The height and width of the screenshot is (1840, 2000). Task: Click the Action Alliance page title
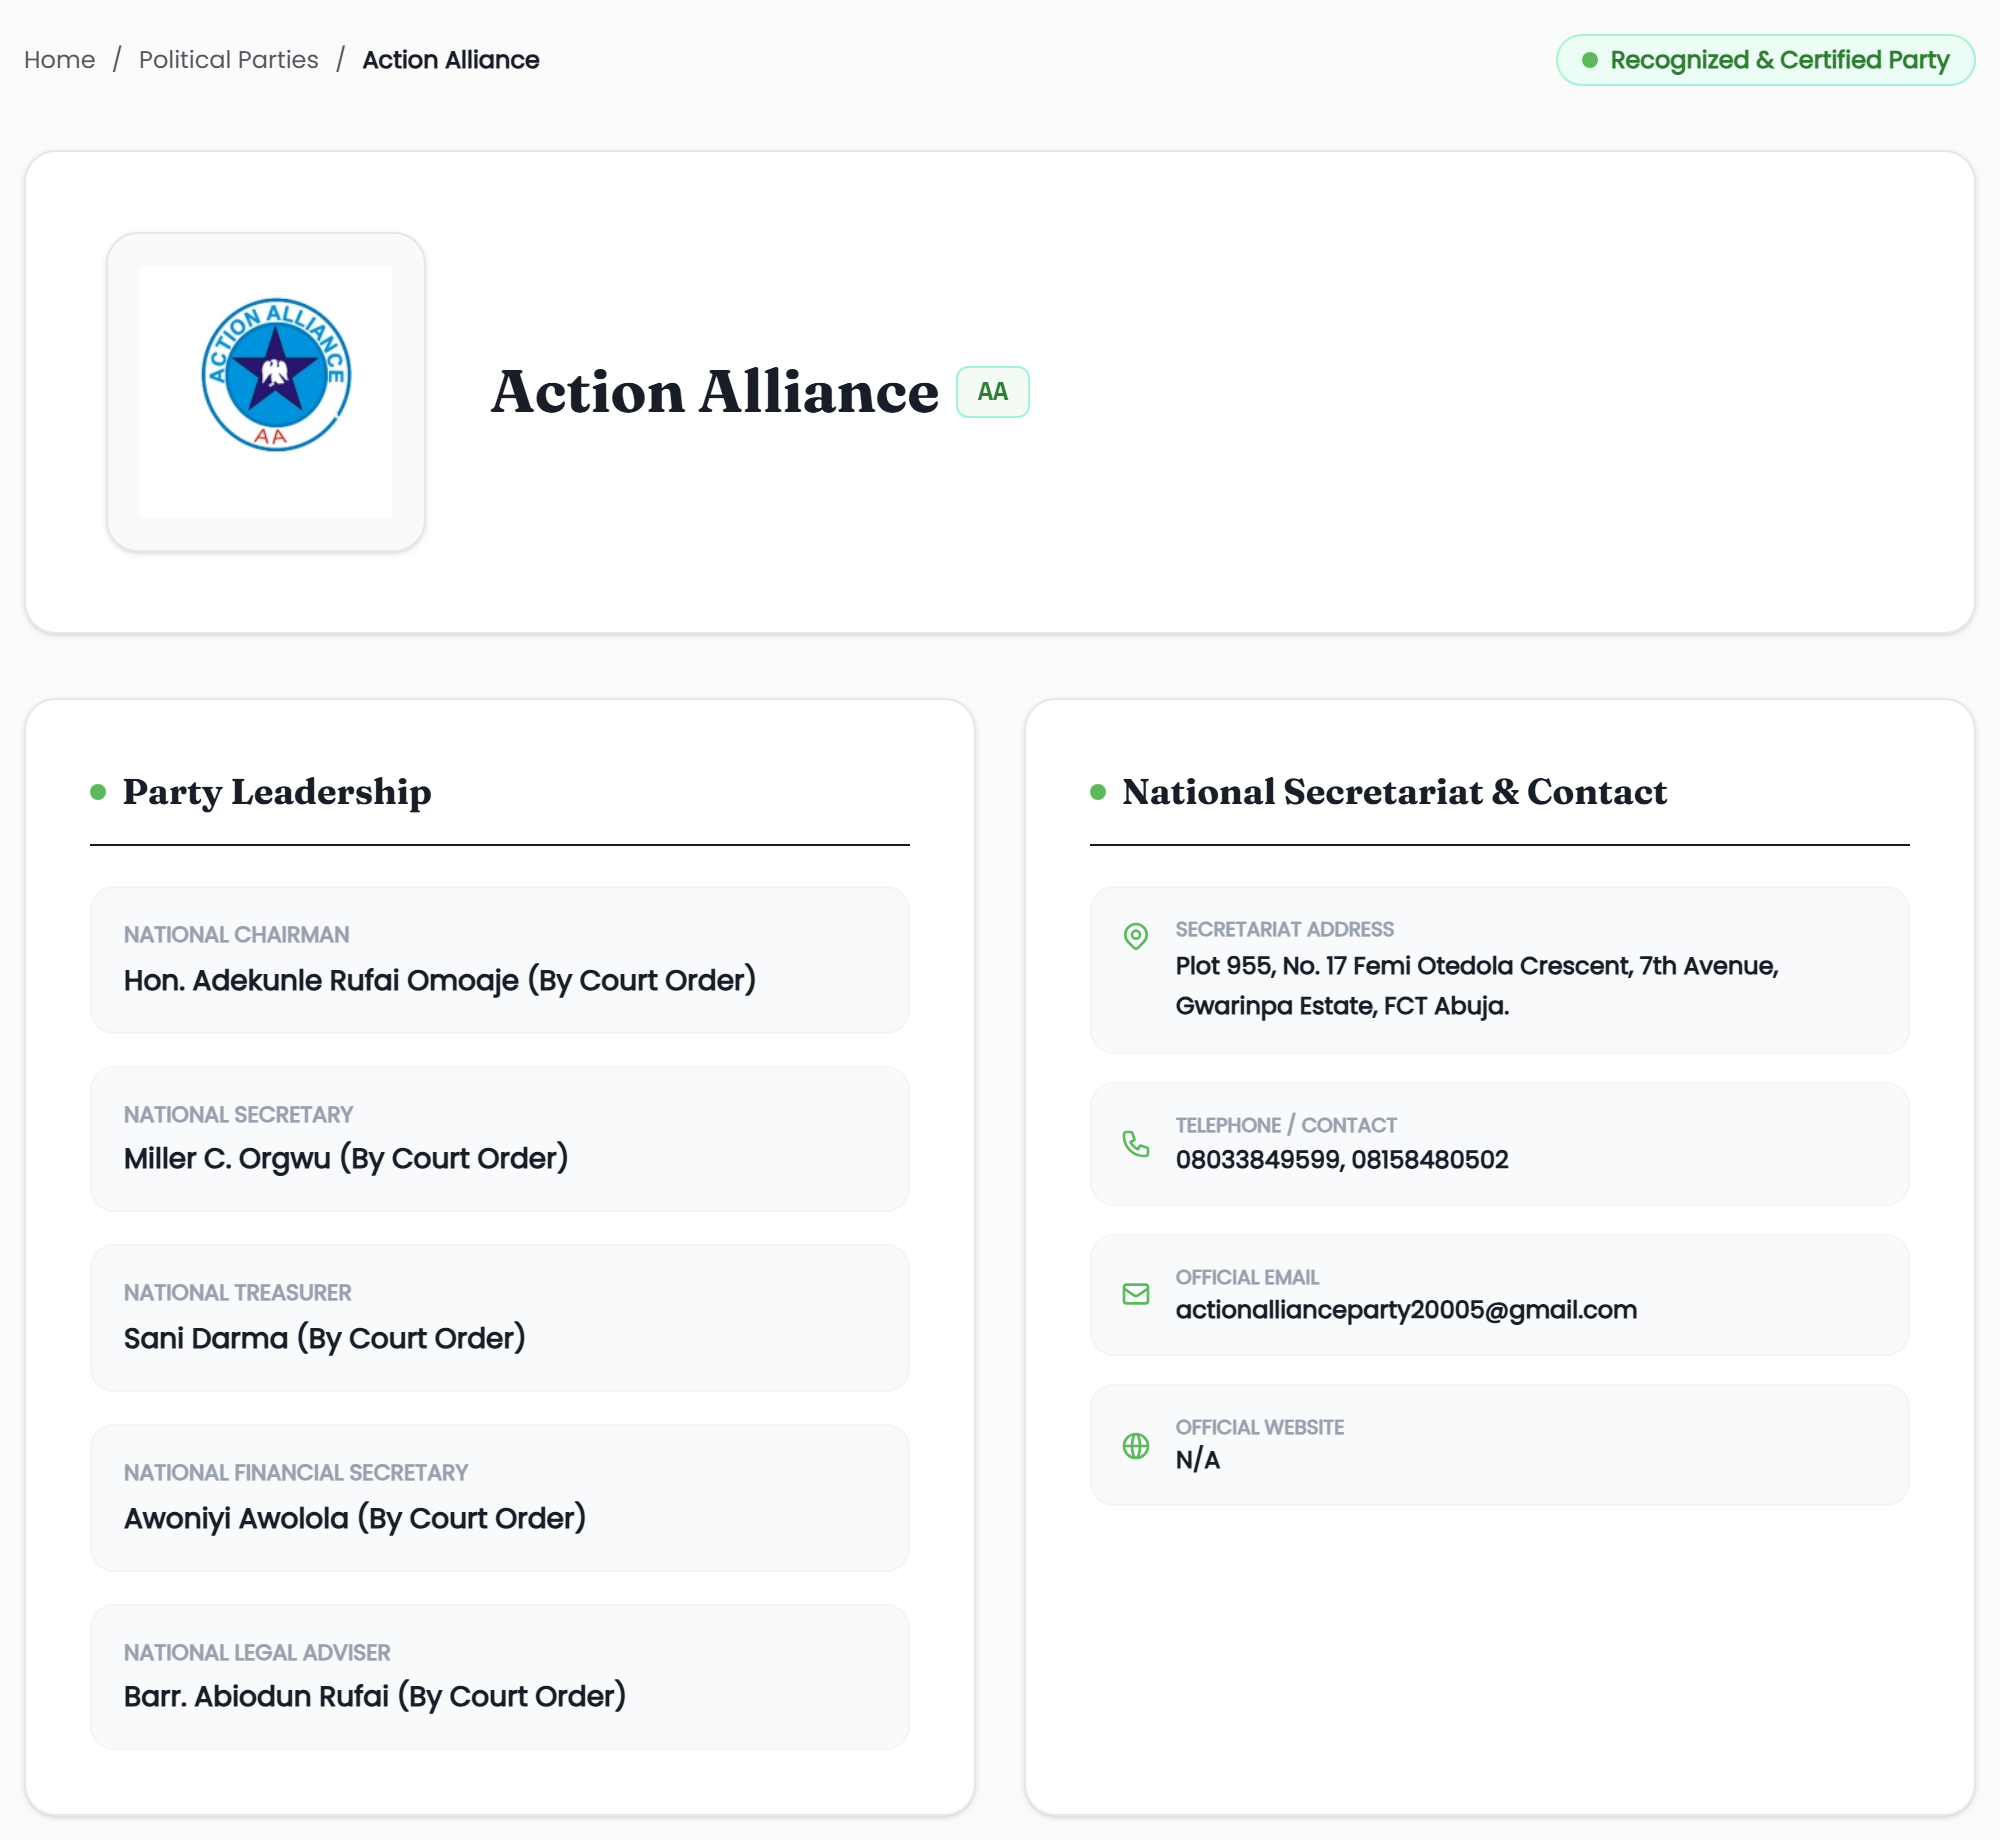[714, 392]
